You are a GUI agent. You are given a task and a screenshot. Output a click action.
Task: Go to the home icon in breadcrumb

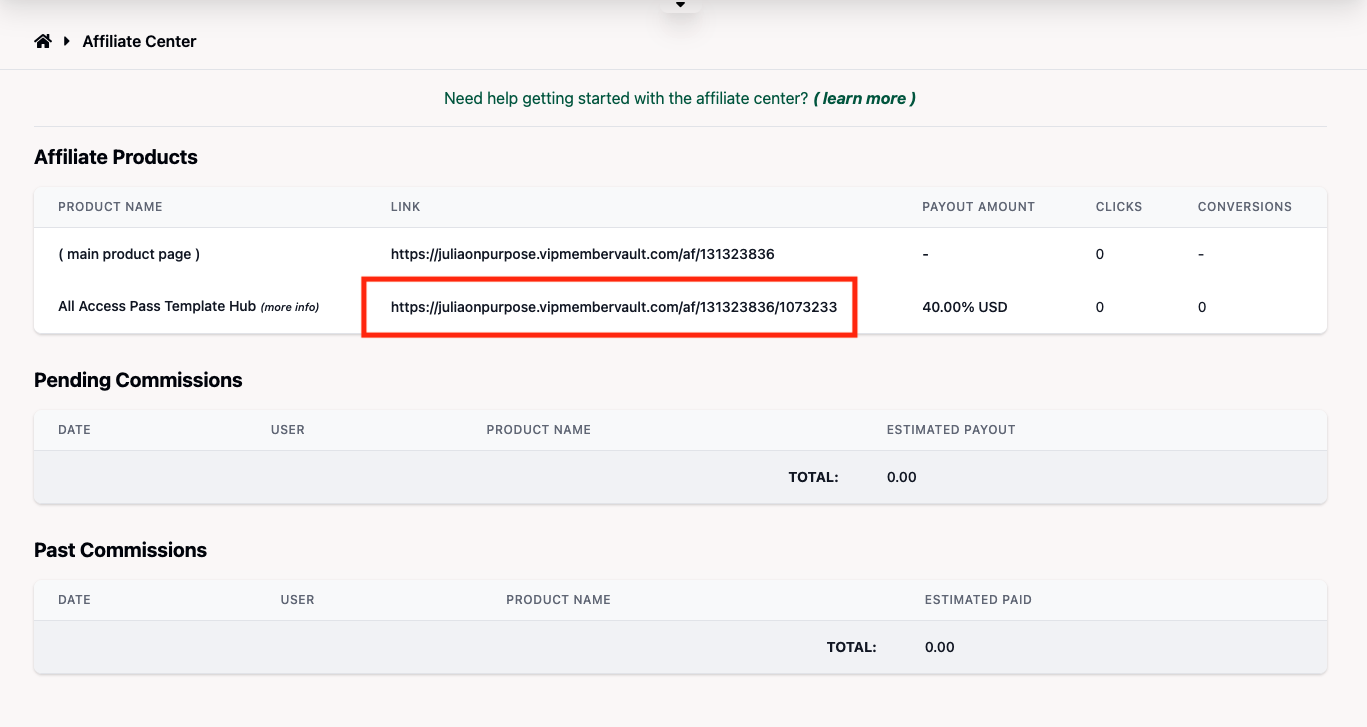click(42, 41)
